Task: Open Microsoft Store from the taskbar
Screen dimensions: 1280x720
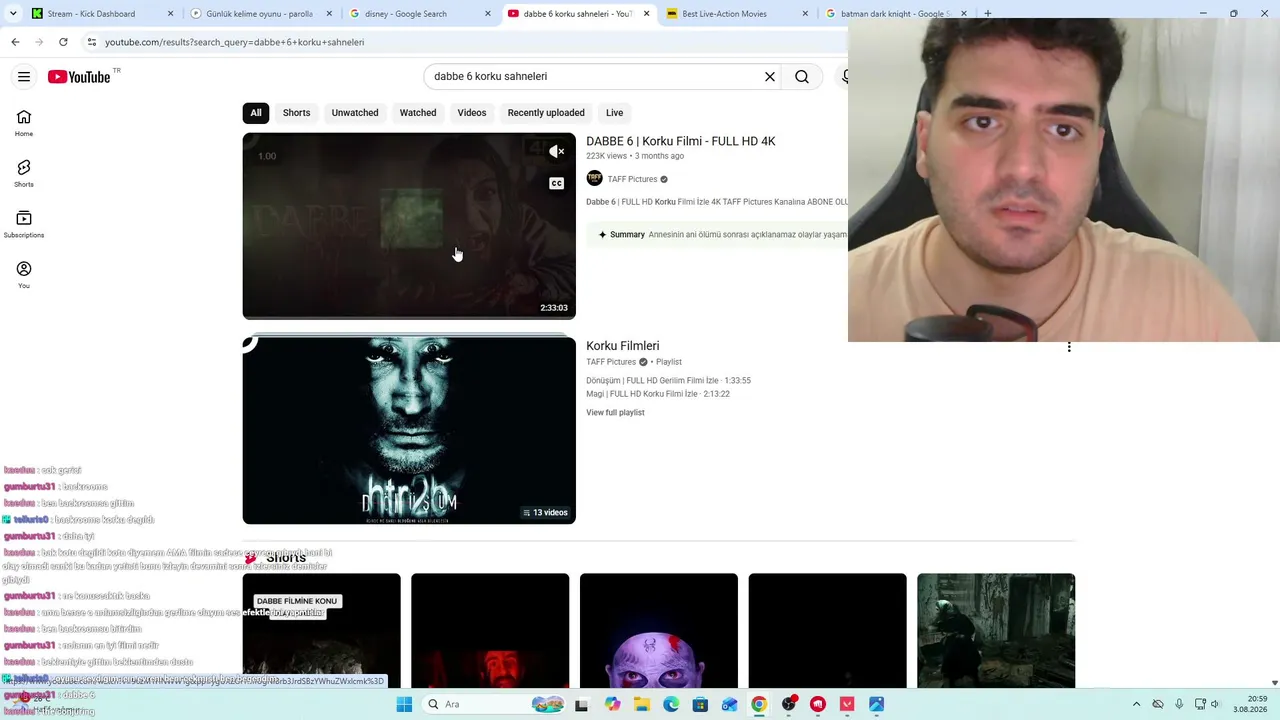Action: point(700,704)
